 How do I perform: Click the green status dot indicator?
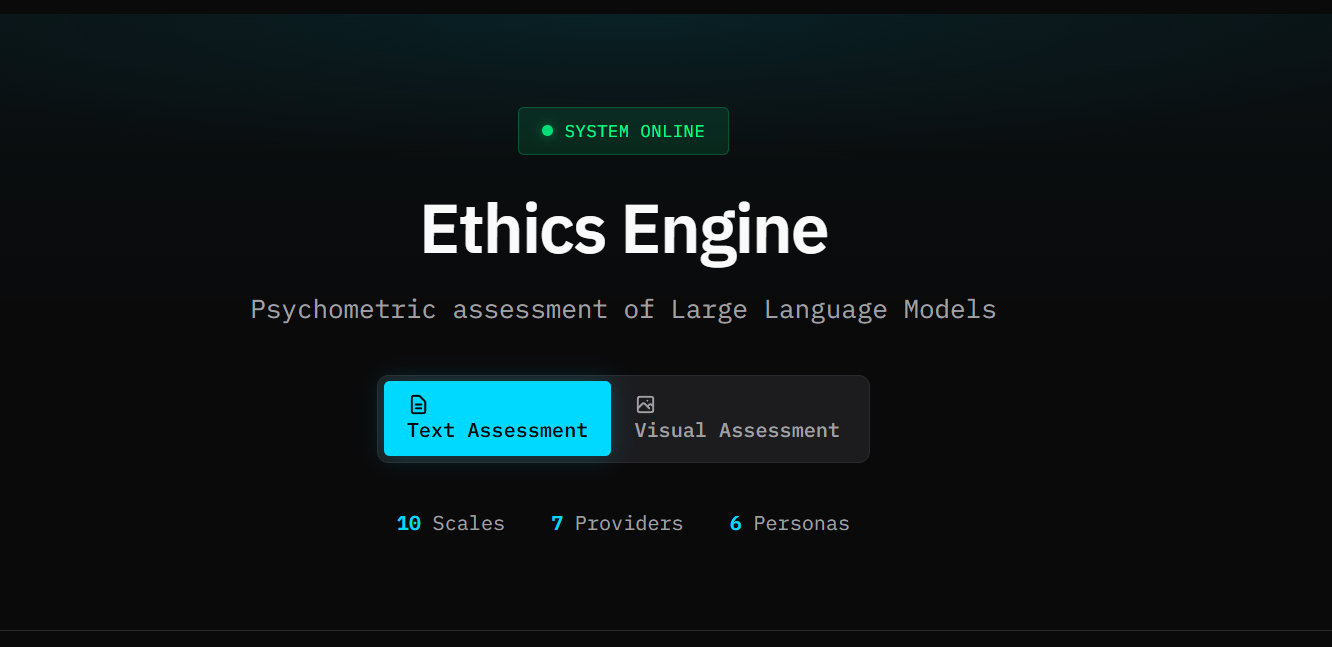pyautogui.click(x=546, y=131)
